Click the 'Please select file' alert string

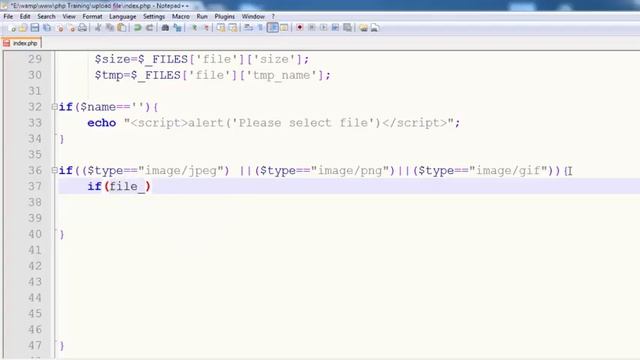pos(303,123)
